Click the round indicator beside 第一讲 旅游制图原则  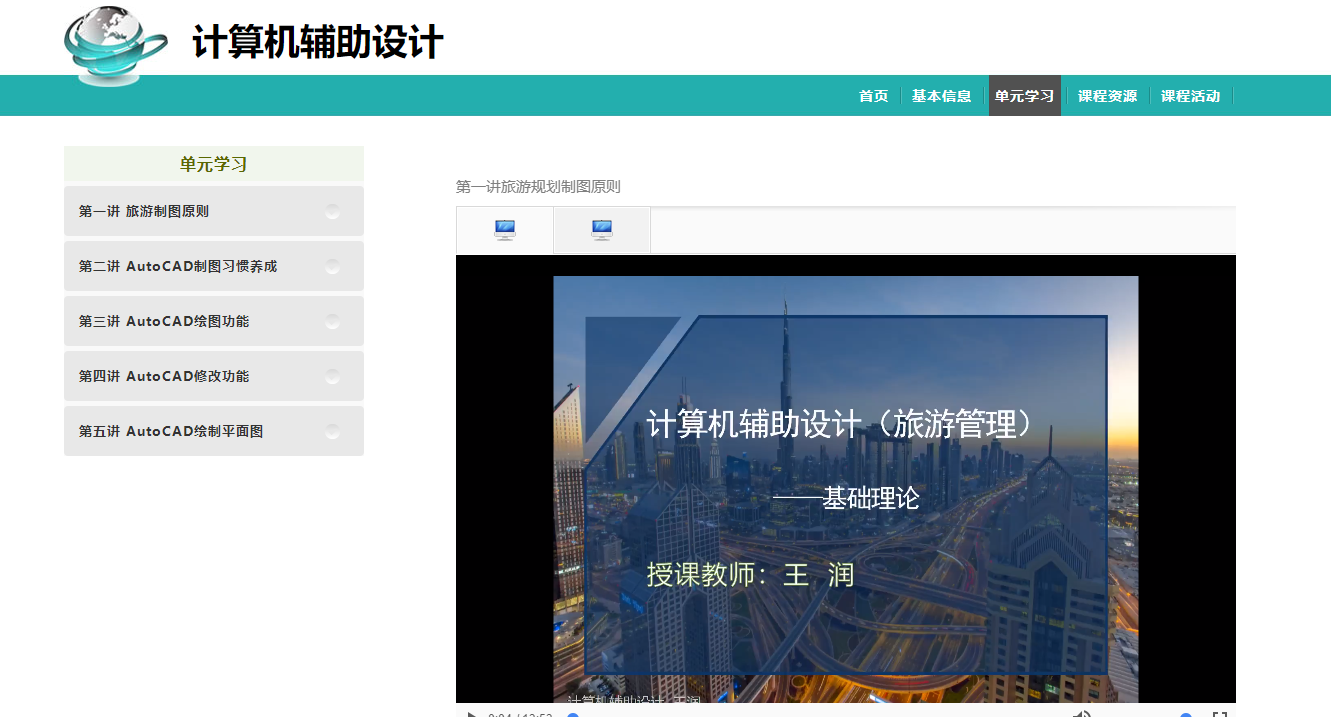click(332, 212)
